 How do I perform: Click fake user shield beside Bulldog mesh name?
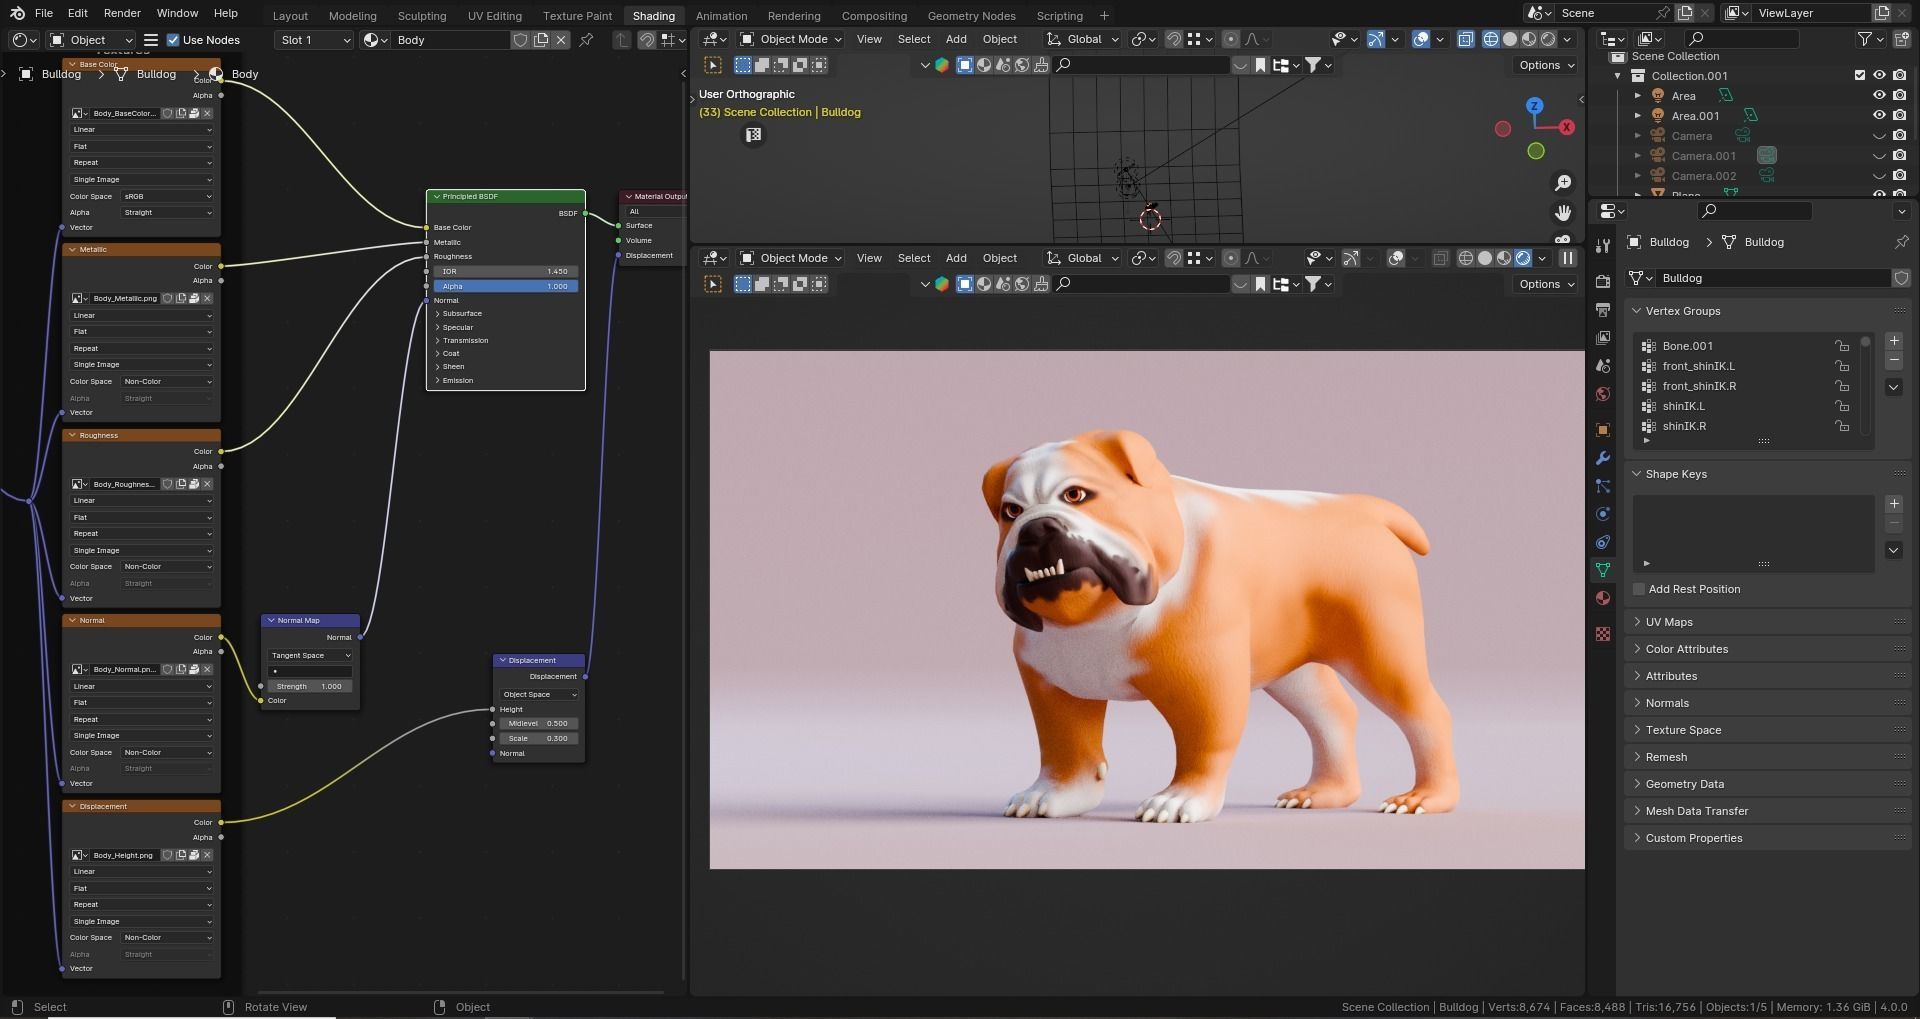click(x=1901, y=278)
